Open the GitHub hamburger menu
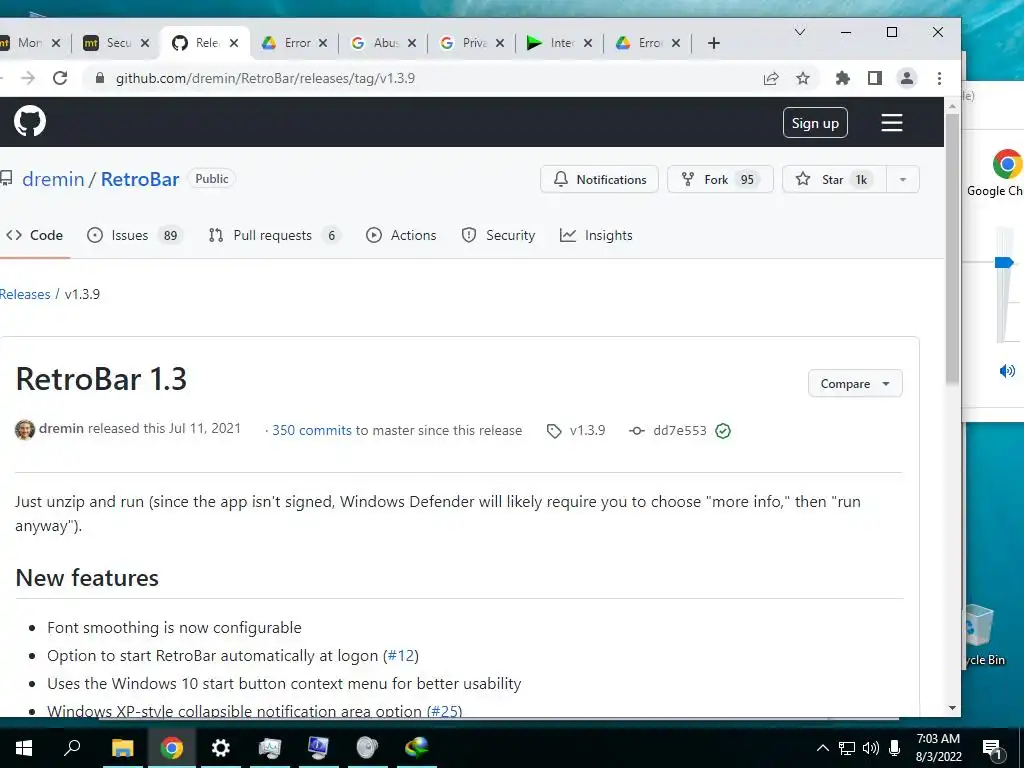This screenshot has width=1024, height=768. pos(891,123)
